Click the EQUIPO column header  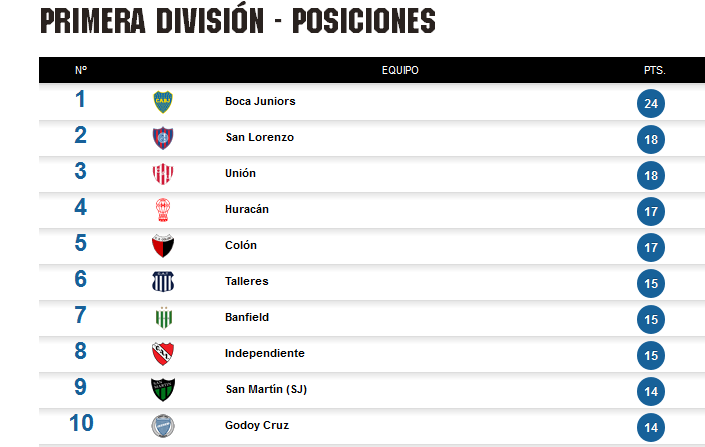coord(400,70)
